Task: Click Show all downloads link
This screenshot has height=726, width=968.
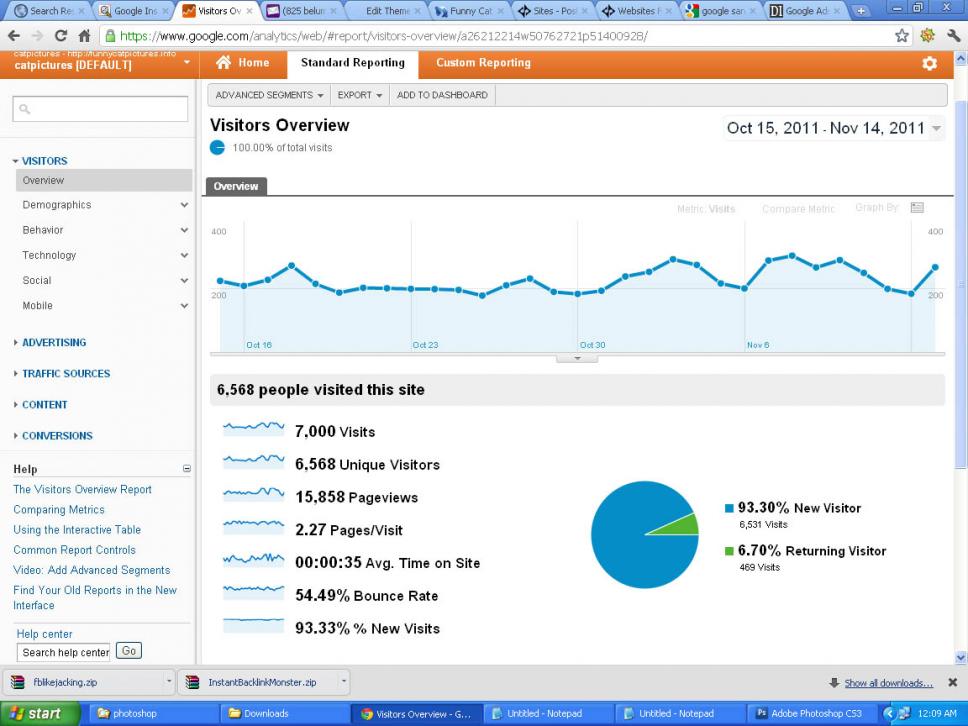Action: (x=888, y=683)
